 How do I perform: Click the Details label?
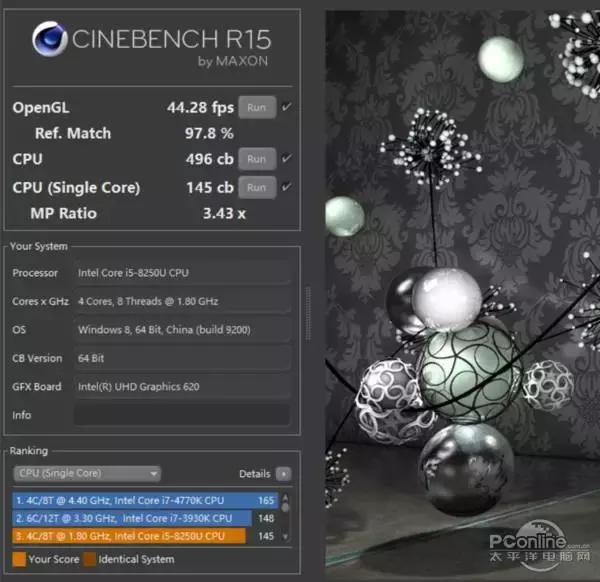[x=254, y=474]
